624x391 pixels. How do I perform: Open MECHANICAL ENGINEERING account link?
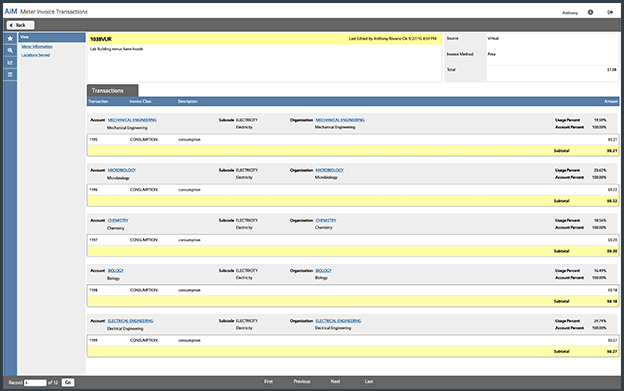[x=132, y=120]
